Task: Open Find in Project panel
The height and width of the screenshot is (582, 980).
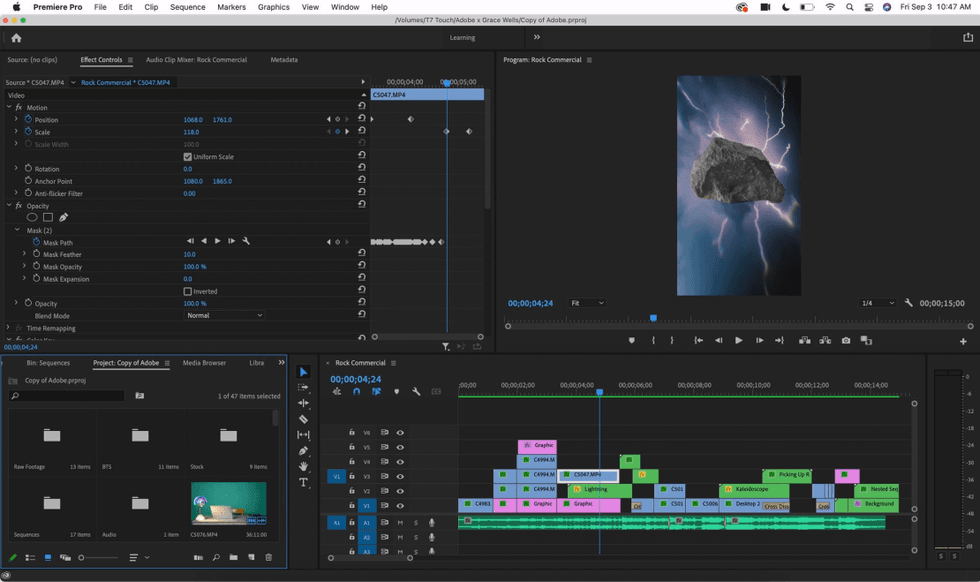Action: point(216,557)
